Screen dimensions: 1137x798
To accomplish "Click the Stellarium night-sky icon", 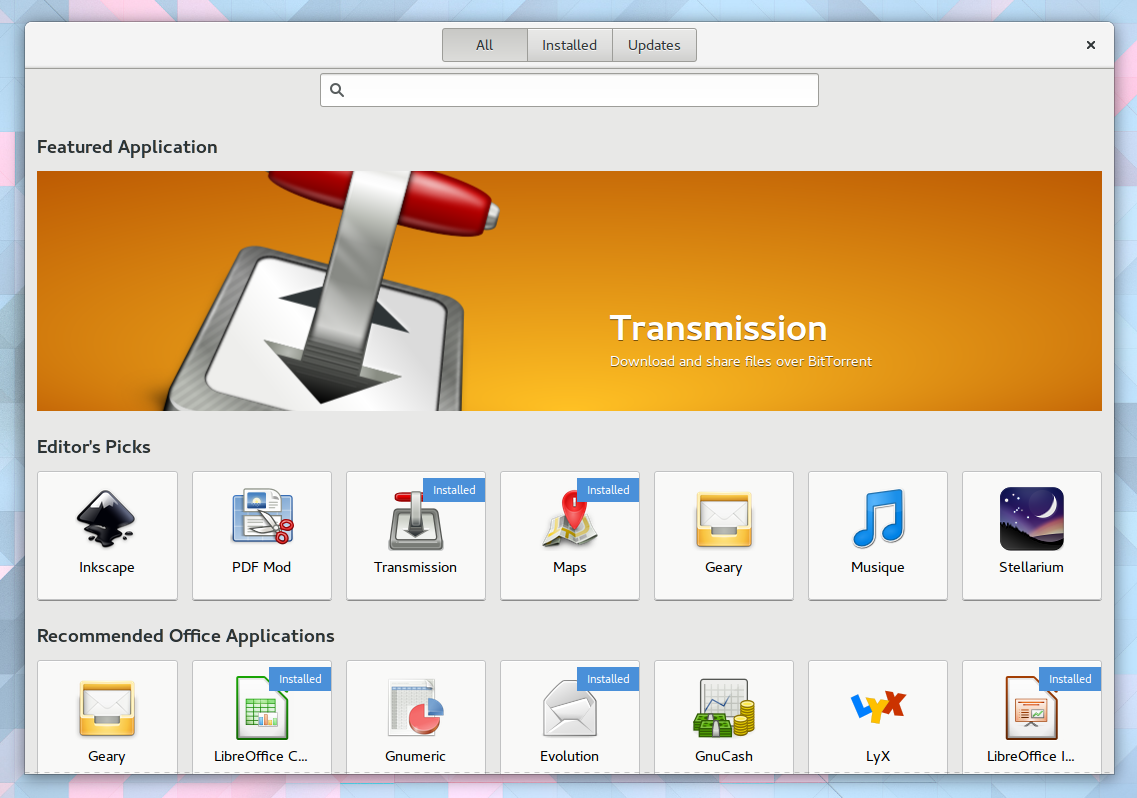I will (x=1031, y=519).
